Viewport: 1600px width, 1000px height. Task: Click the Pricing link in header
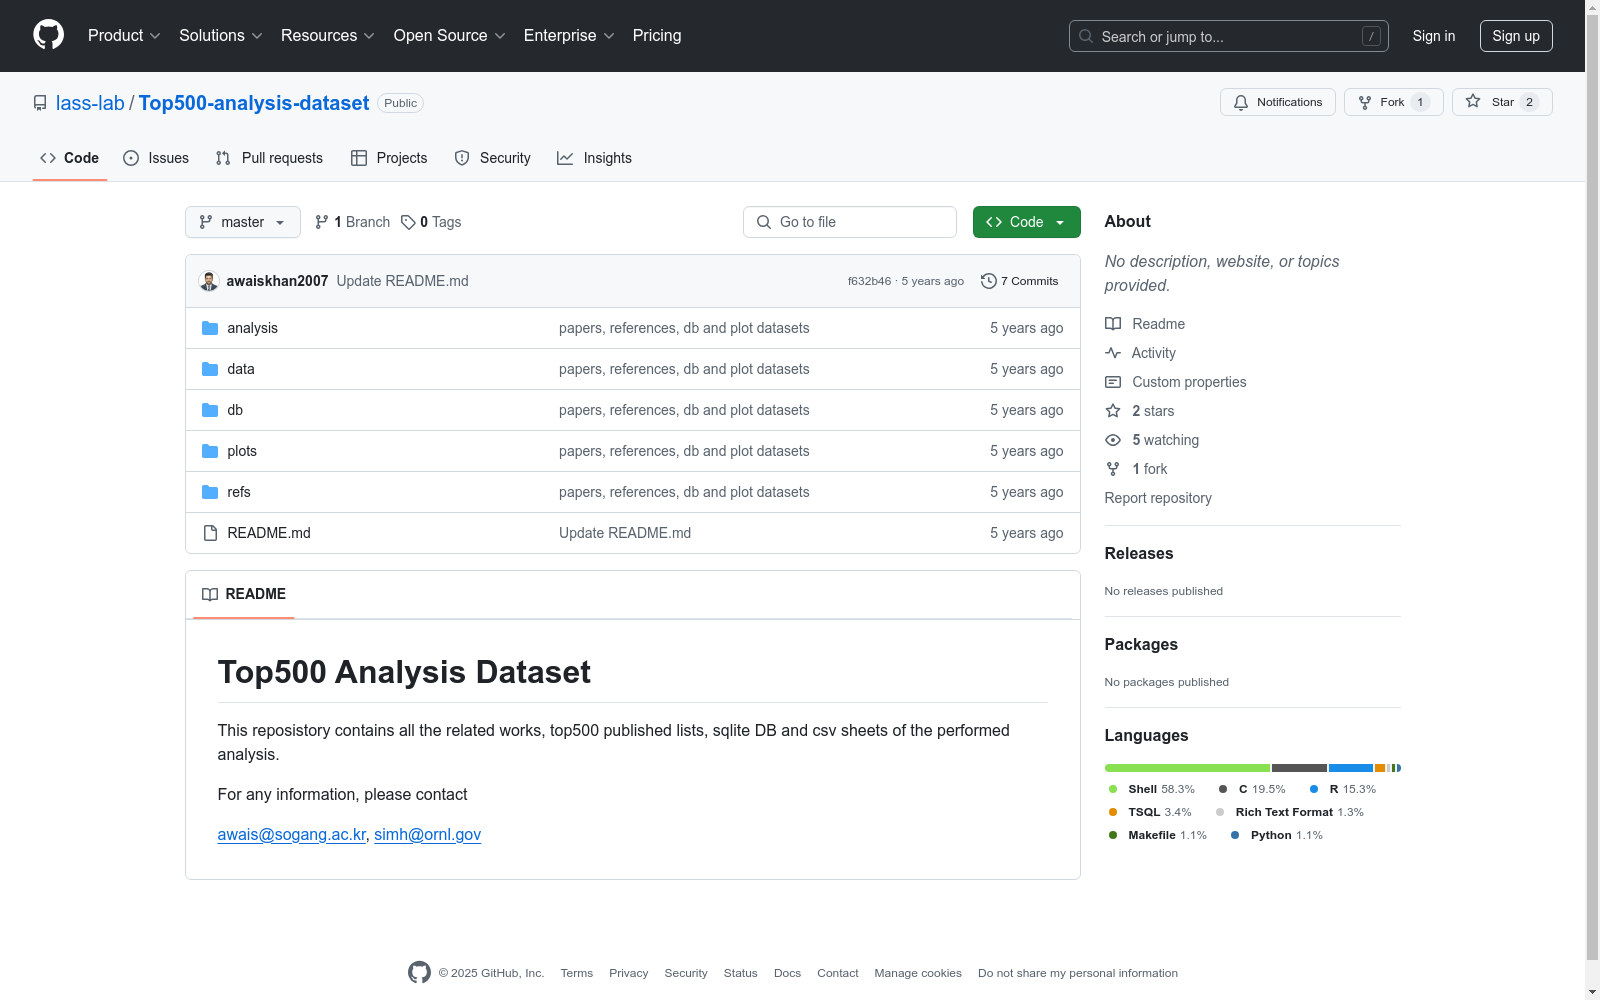(x=657, y=35)
